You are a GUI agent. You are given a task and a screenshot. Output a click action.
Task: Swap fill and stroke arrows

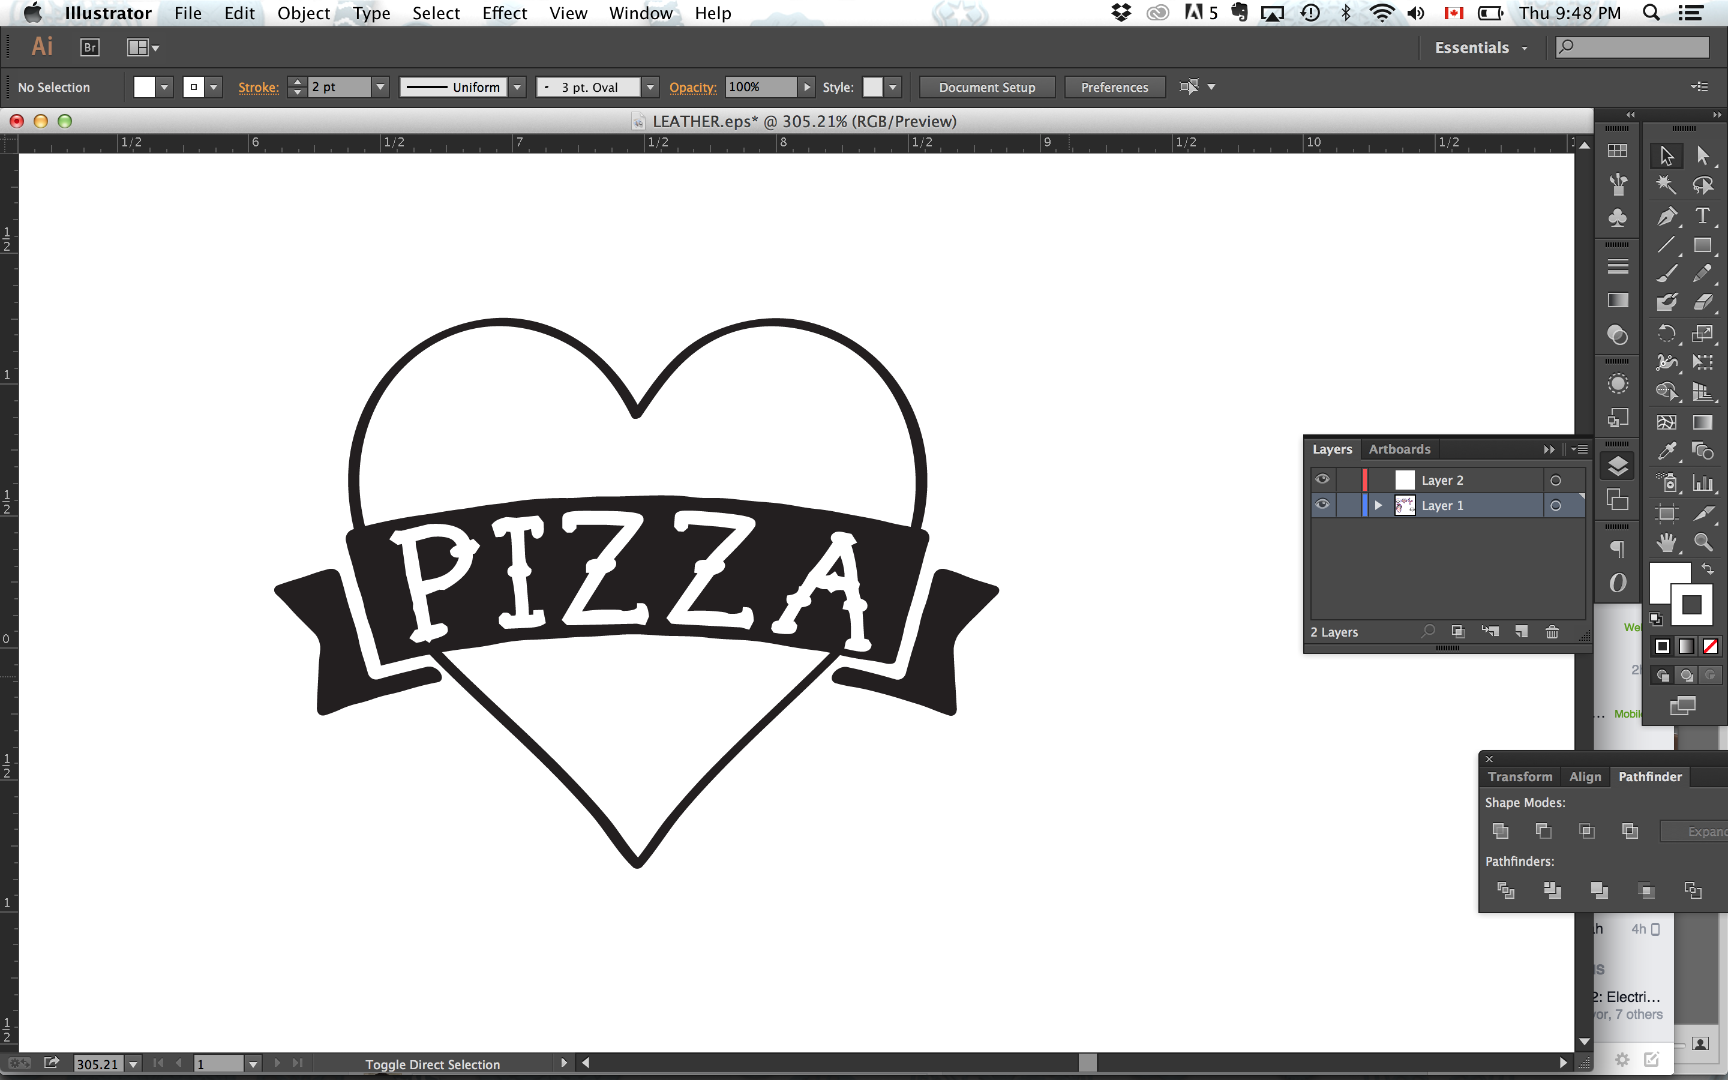1708,568
